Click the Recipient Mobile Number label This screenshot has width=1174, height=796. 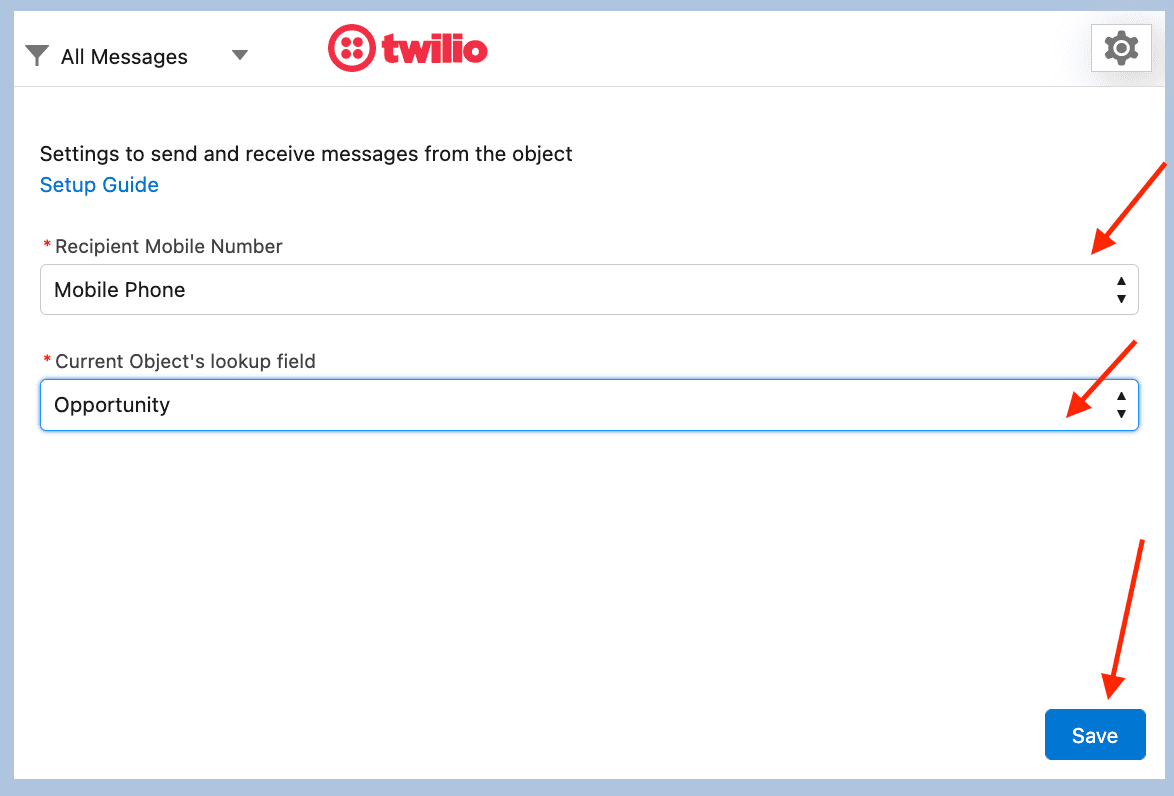point(169,246)
